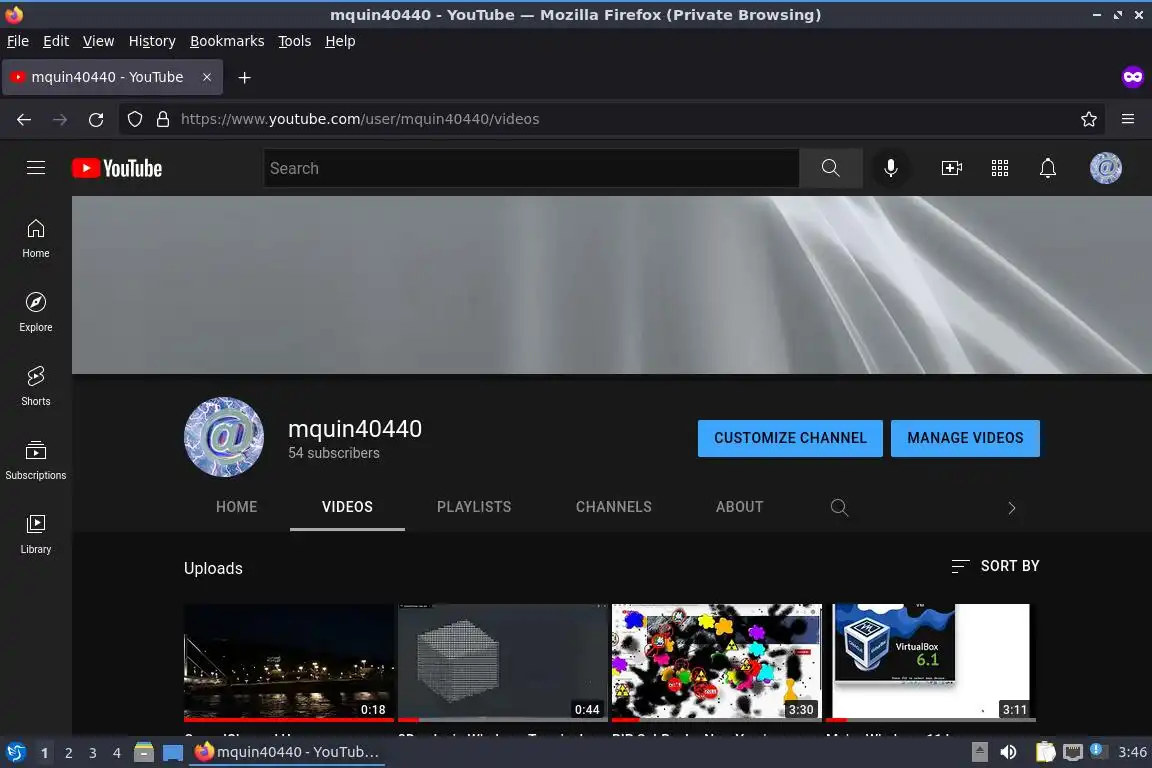Switch to virtual desktop 2
Screen dimensions: 1152x768
pos(68,753)
